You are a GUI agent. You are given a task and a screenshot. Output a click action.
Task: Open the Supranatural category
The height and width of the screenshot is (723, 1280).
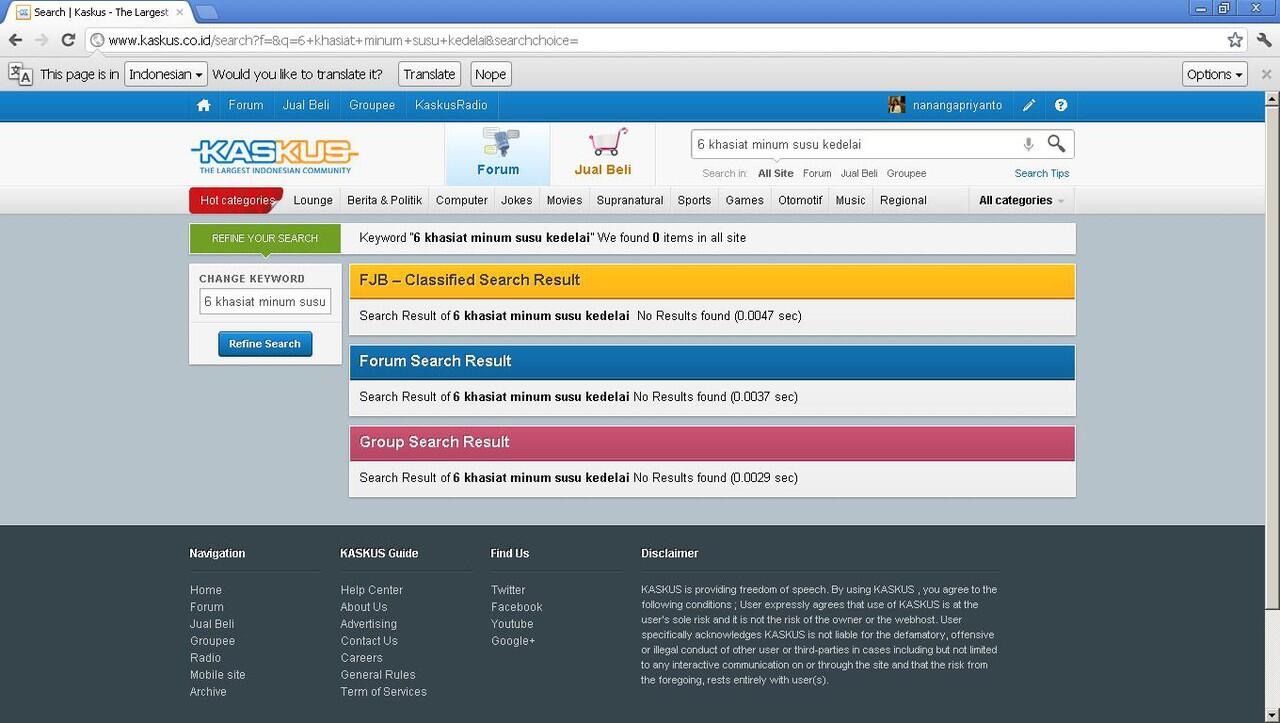[x=630, y=200]
